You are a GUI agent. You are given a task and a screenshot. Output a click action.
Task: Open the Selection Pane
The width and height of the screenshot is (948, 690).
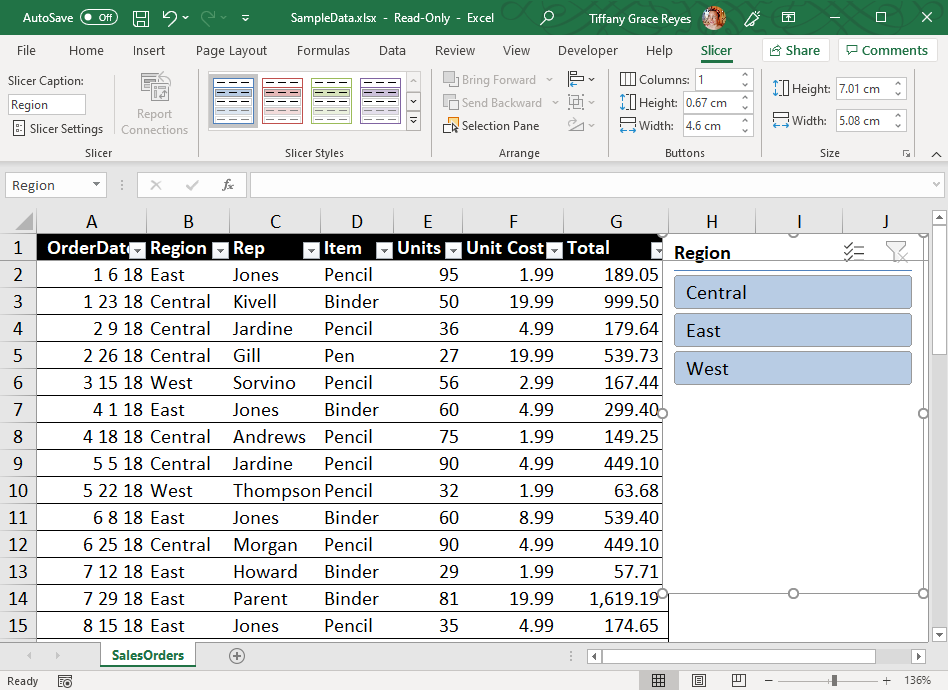click(491, 126)
